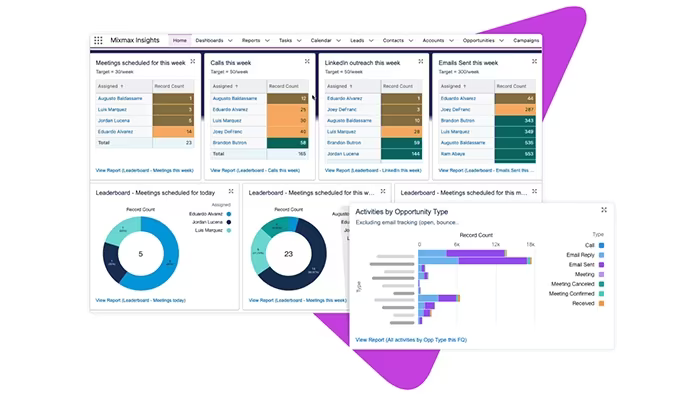Click the center total 23 in week donut chart

tap(288, 254)
